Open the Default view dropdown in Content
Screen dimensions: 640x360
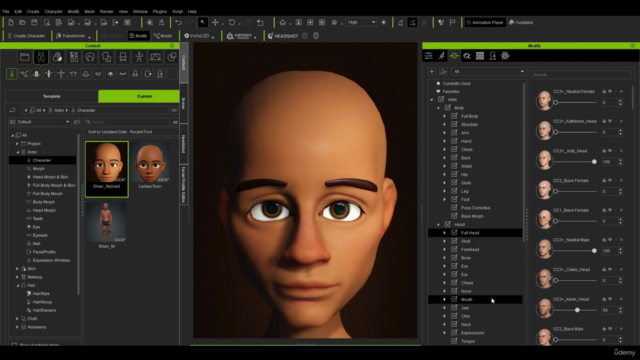pos(40,122)
